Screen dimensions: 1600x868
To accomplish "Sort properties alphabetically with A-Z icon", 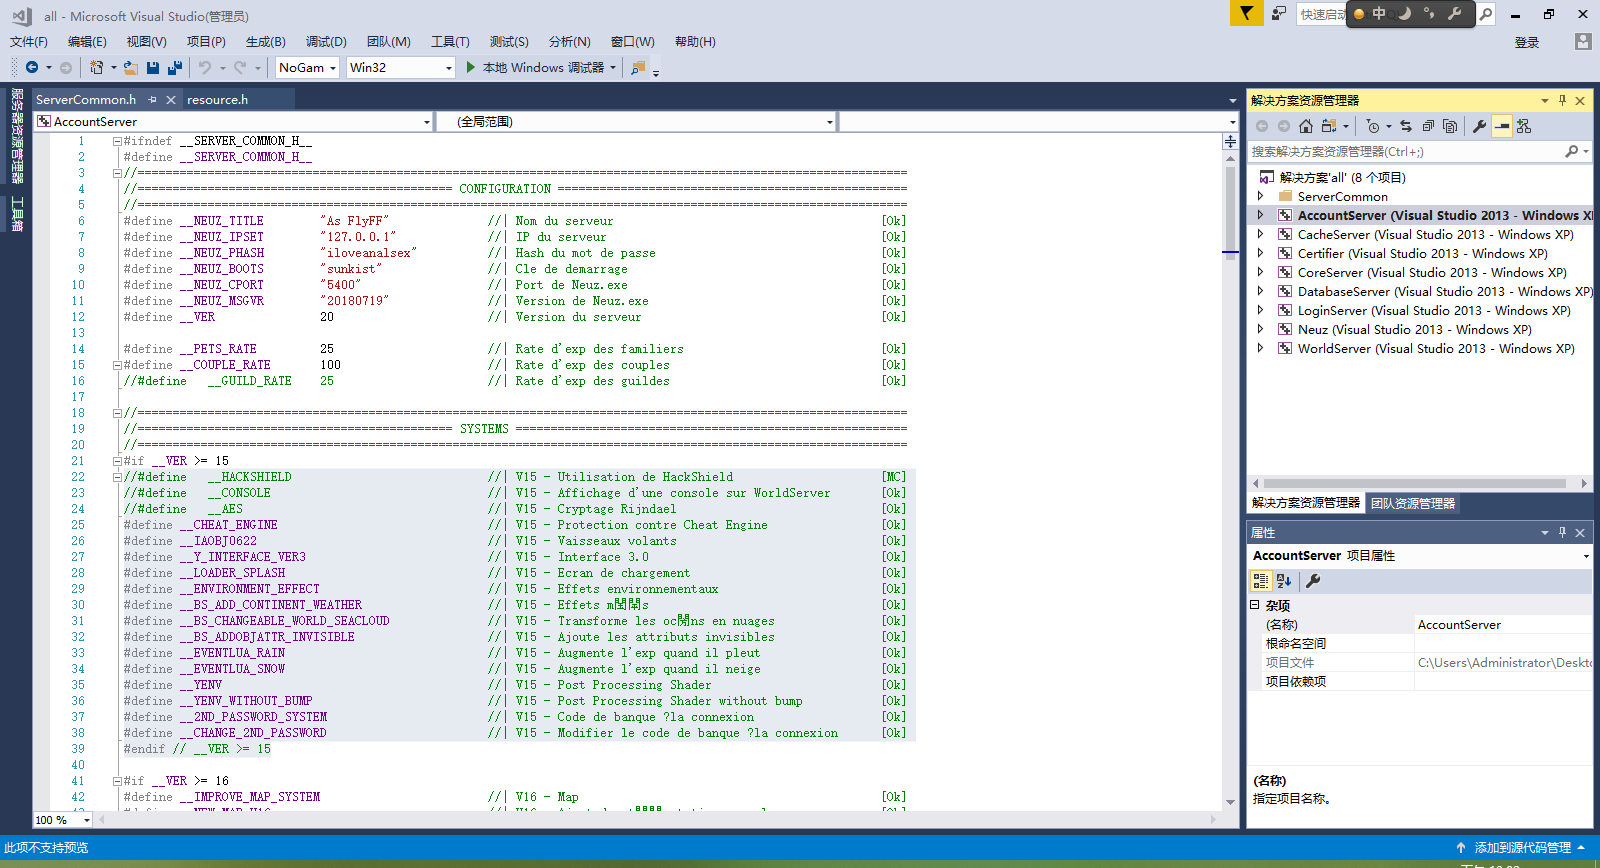I will (x=1284, y=581).
